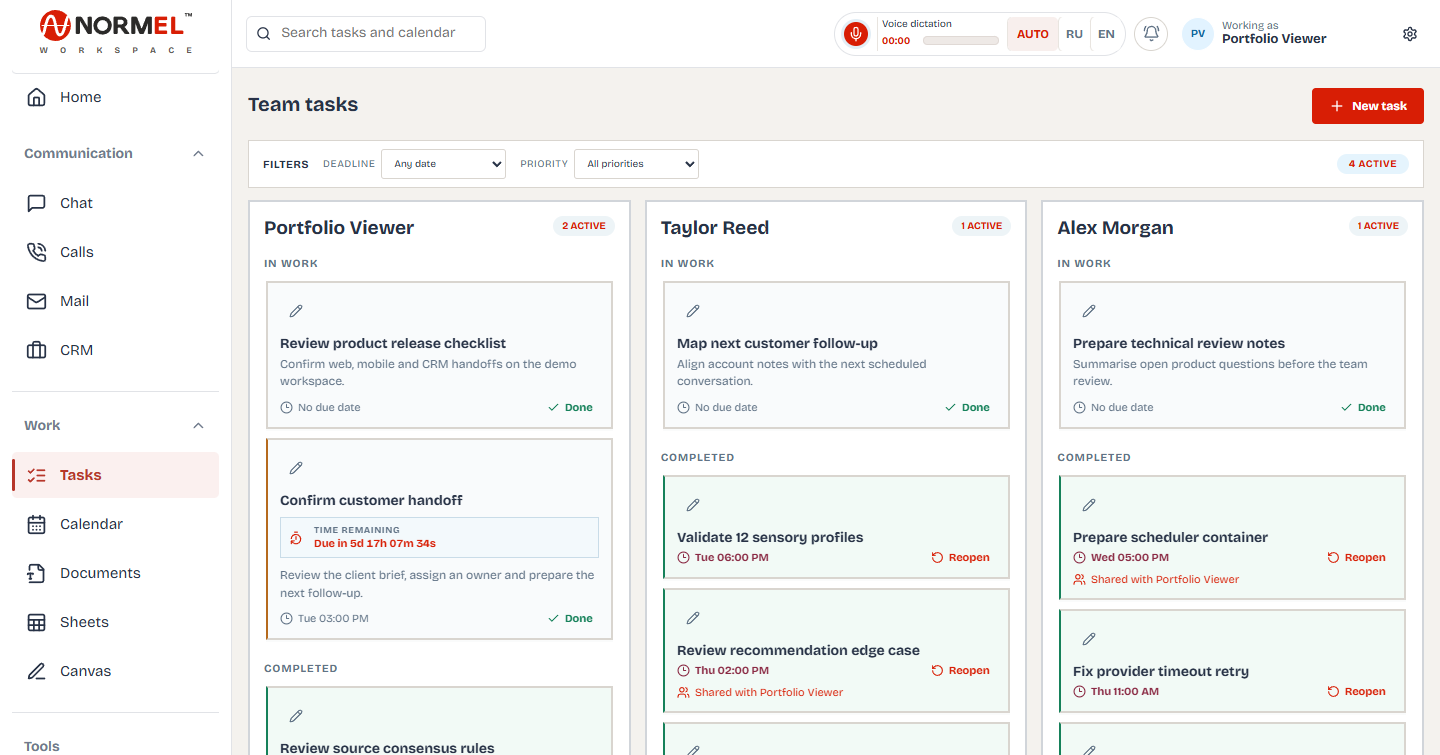Mark Prepare technical review notes as Done
The width and height of the screenshot is (1440, 755).
(1363, 408)
